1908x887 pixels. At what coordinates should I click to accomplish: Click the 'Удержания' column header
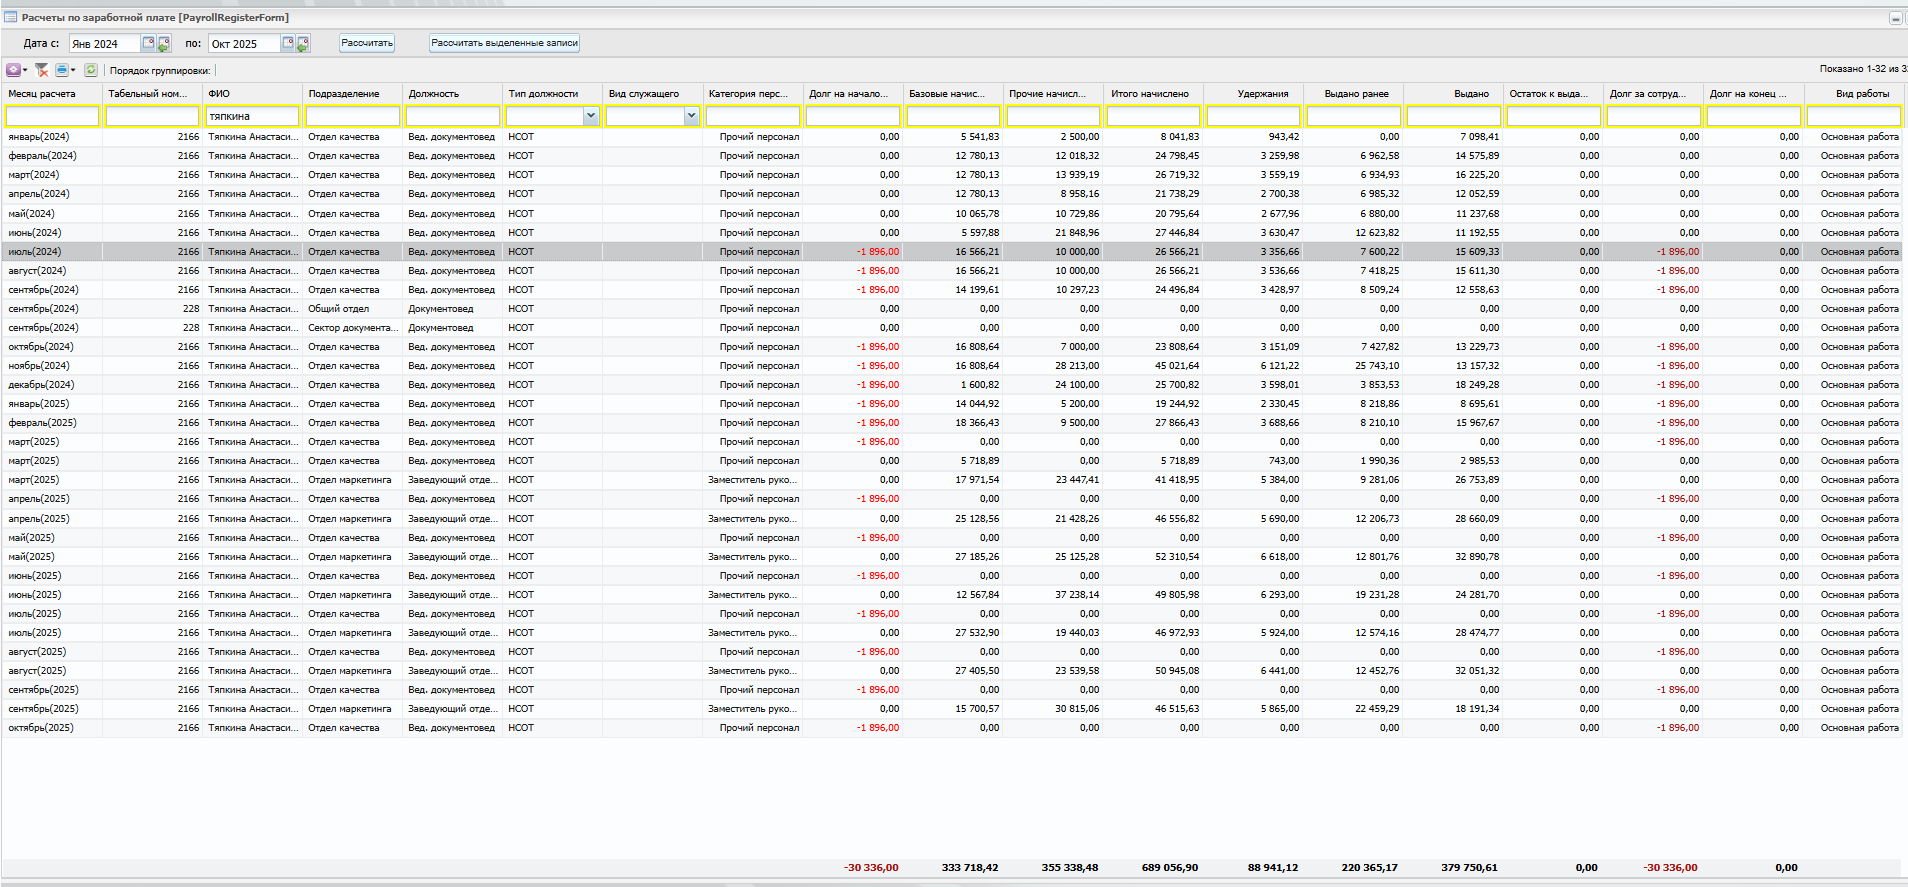[1253, 94]
